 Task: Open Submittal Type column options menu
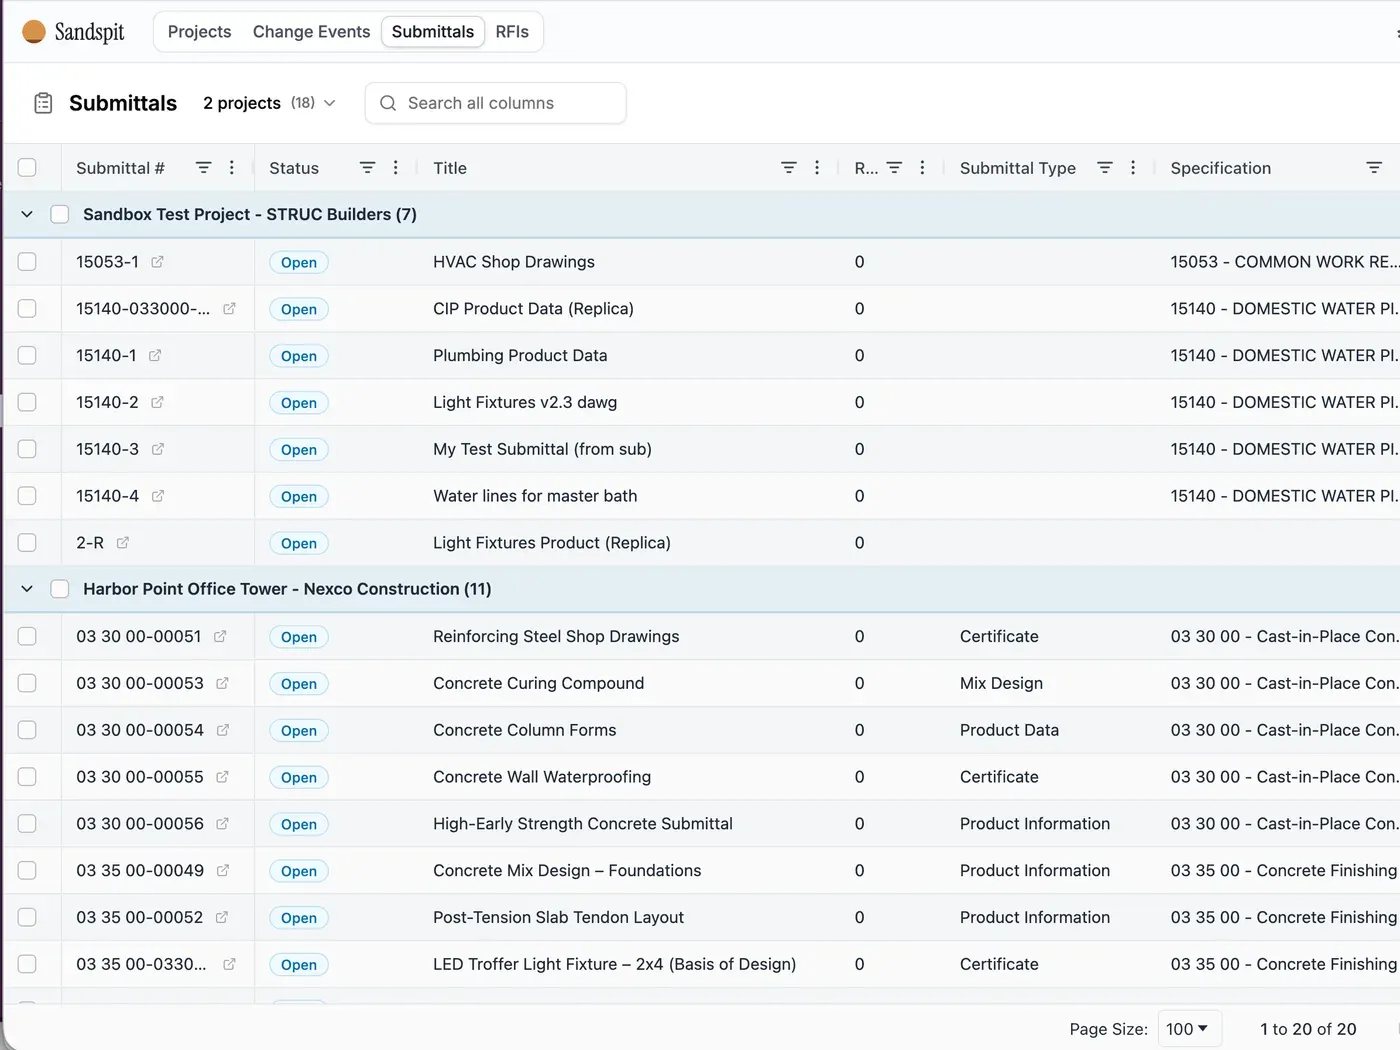click(x=1133, y=168)
